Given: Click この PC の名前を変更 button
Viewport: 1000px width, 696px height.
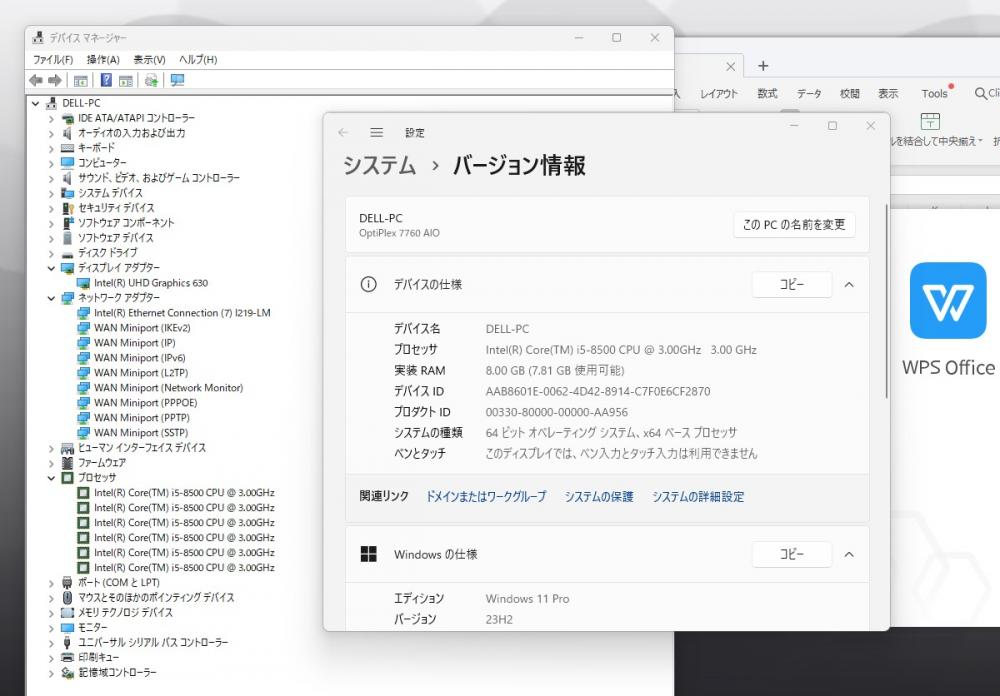Looking at the screenshot, I should [x=794, y=225].
